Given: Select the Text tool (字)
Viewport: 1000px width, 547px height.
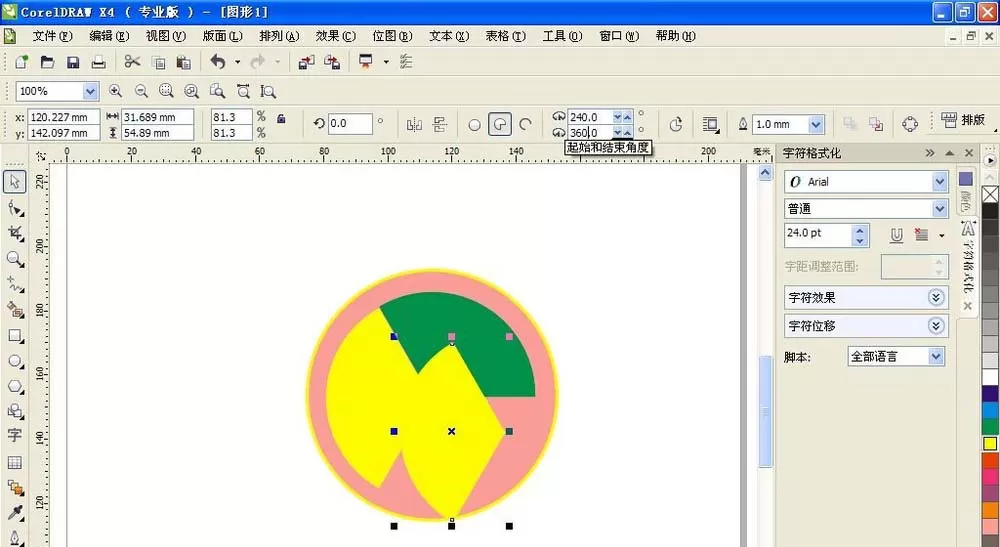Looking at the screenshot, I should 15,436.
